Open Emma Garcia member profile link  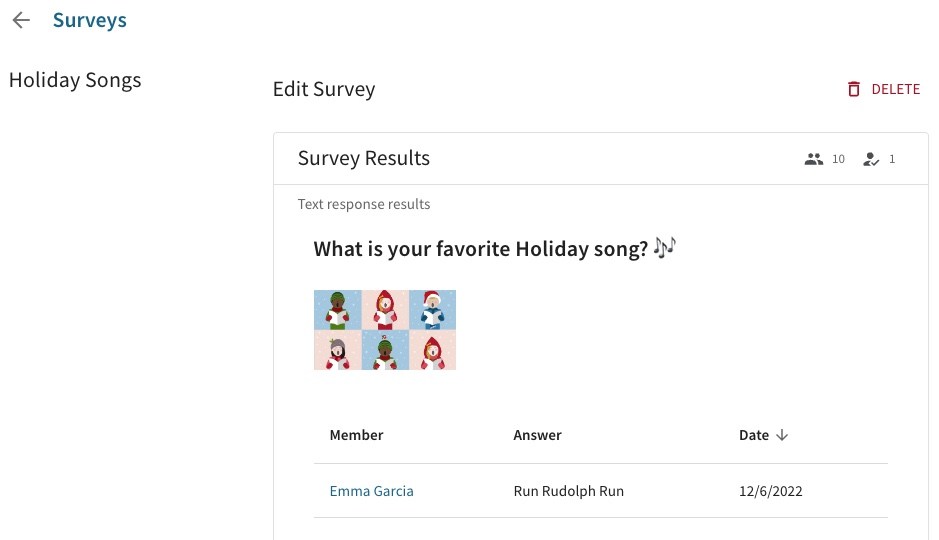(x=371, y=491)
